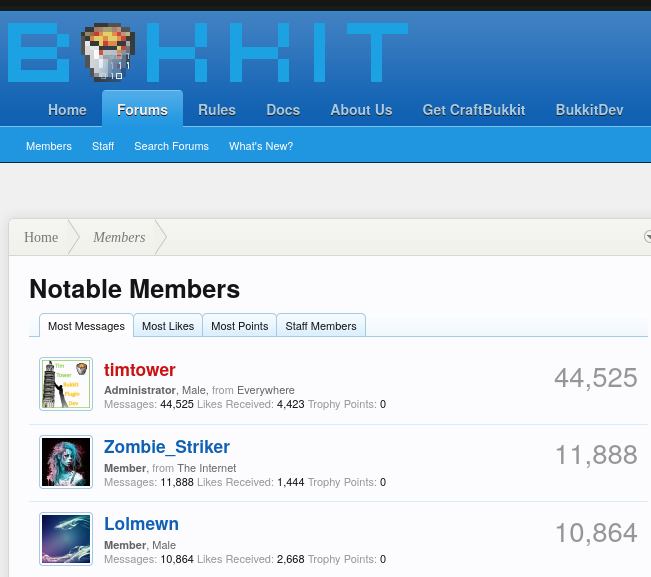
Task: Click Members in the breadcrumb
Action: (x=119, y=237)
